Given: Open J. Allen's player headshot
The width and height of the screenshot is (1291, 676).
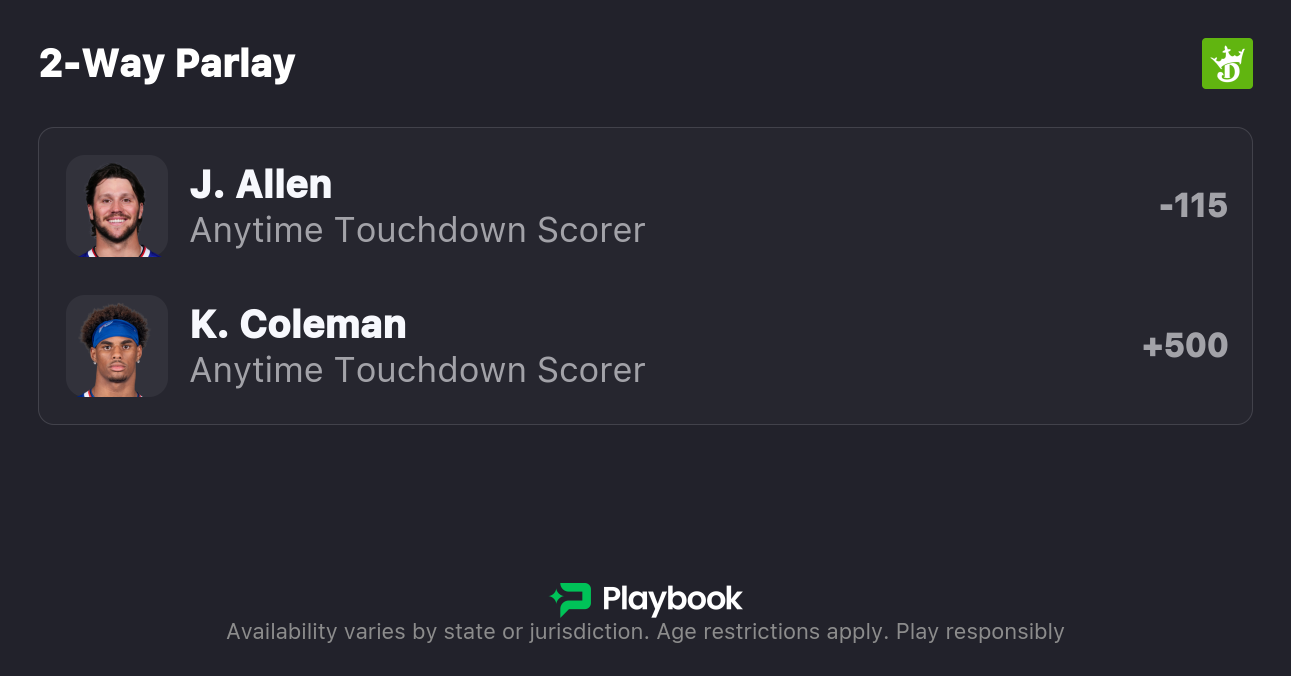Looking at the screenshot, I should pyautogui.click(x=117, y=206).
